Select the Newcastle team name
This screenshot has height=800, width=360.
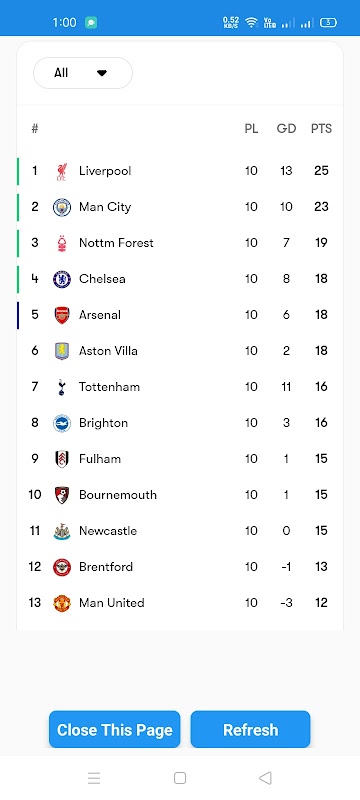[x=108, y=531]
